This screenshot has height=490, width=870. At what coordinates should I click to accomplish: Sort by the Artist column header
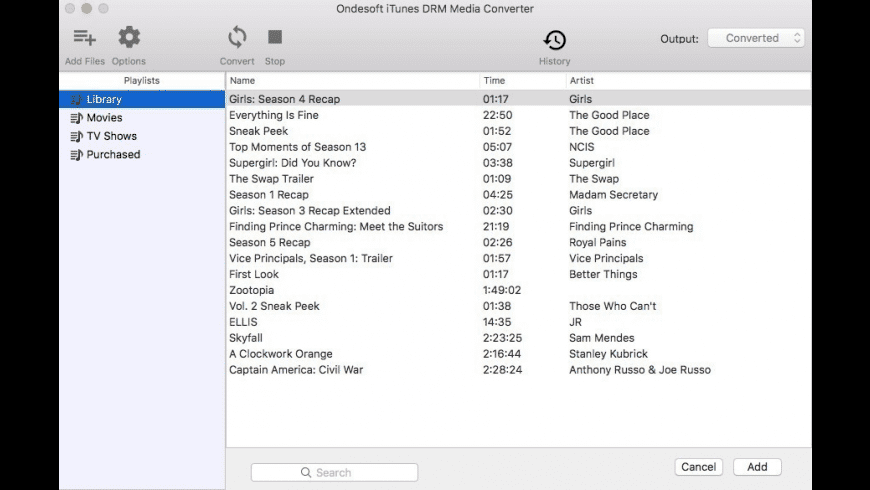689,80
